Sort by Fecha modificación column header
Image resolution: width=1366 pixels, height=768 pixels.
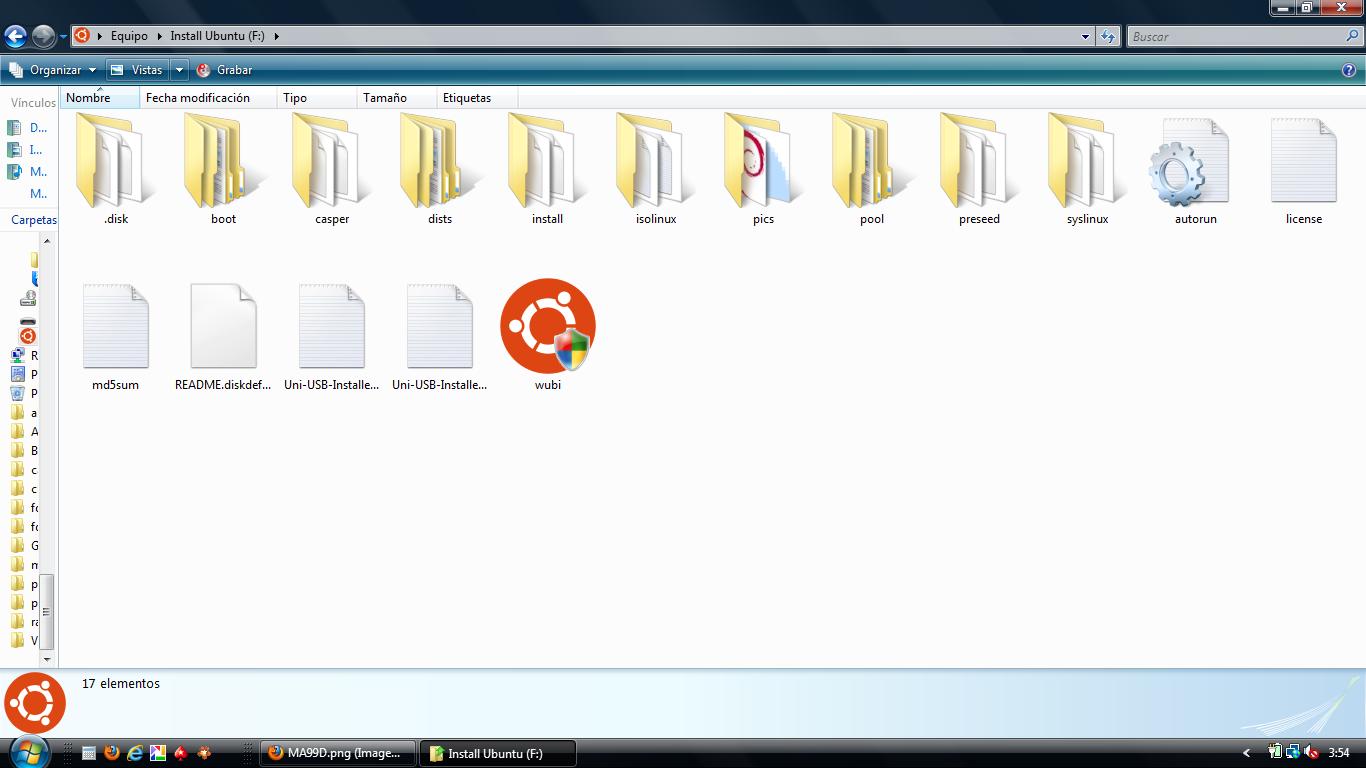(208, 98)
